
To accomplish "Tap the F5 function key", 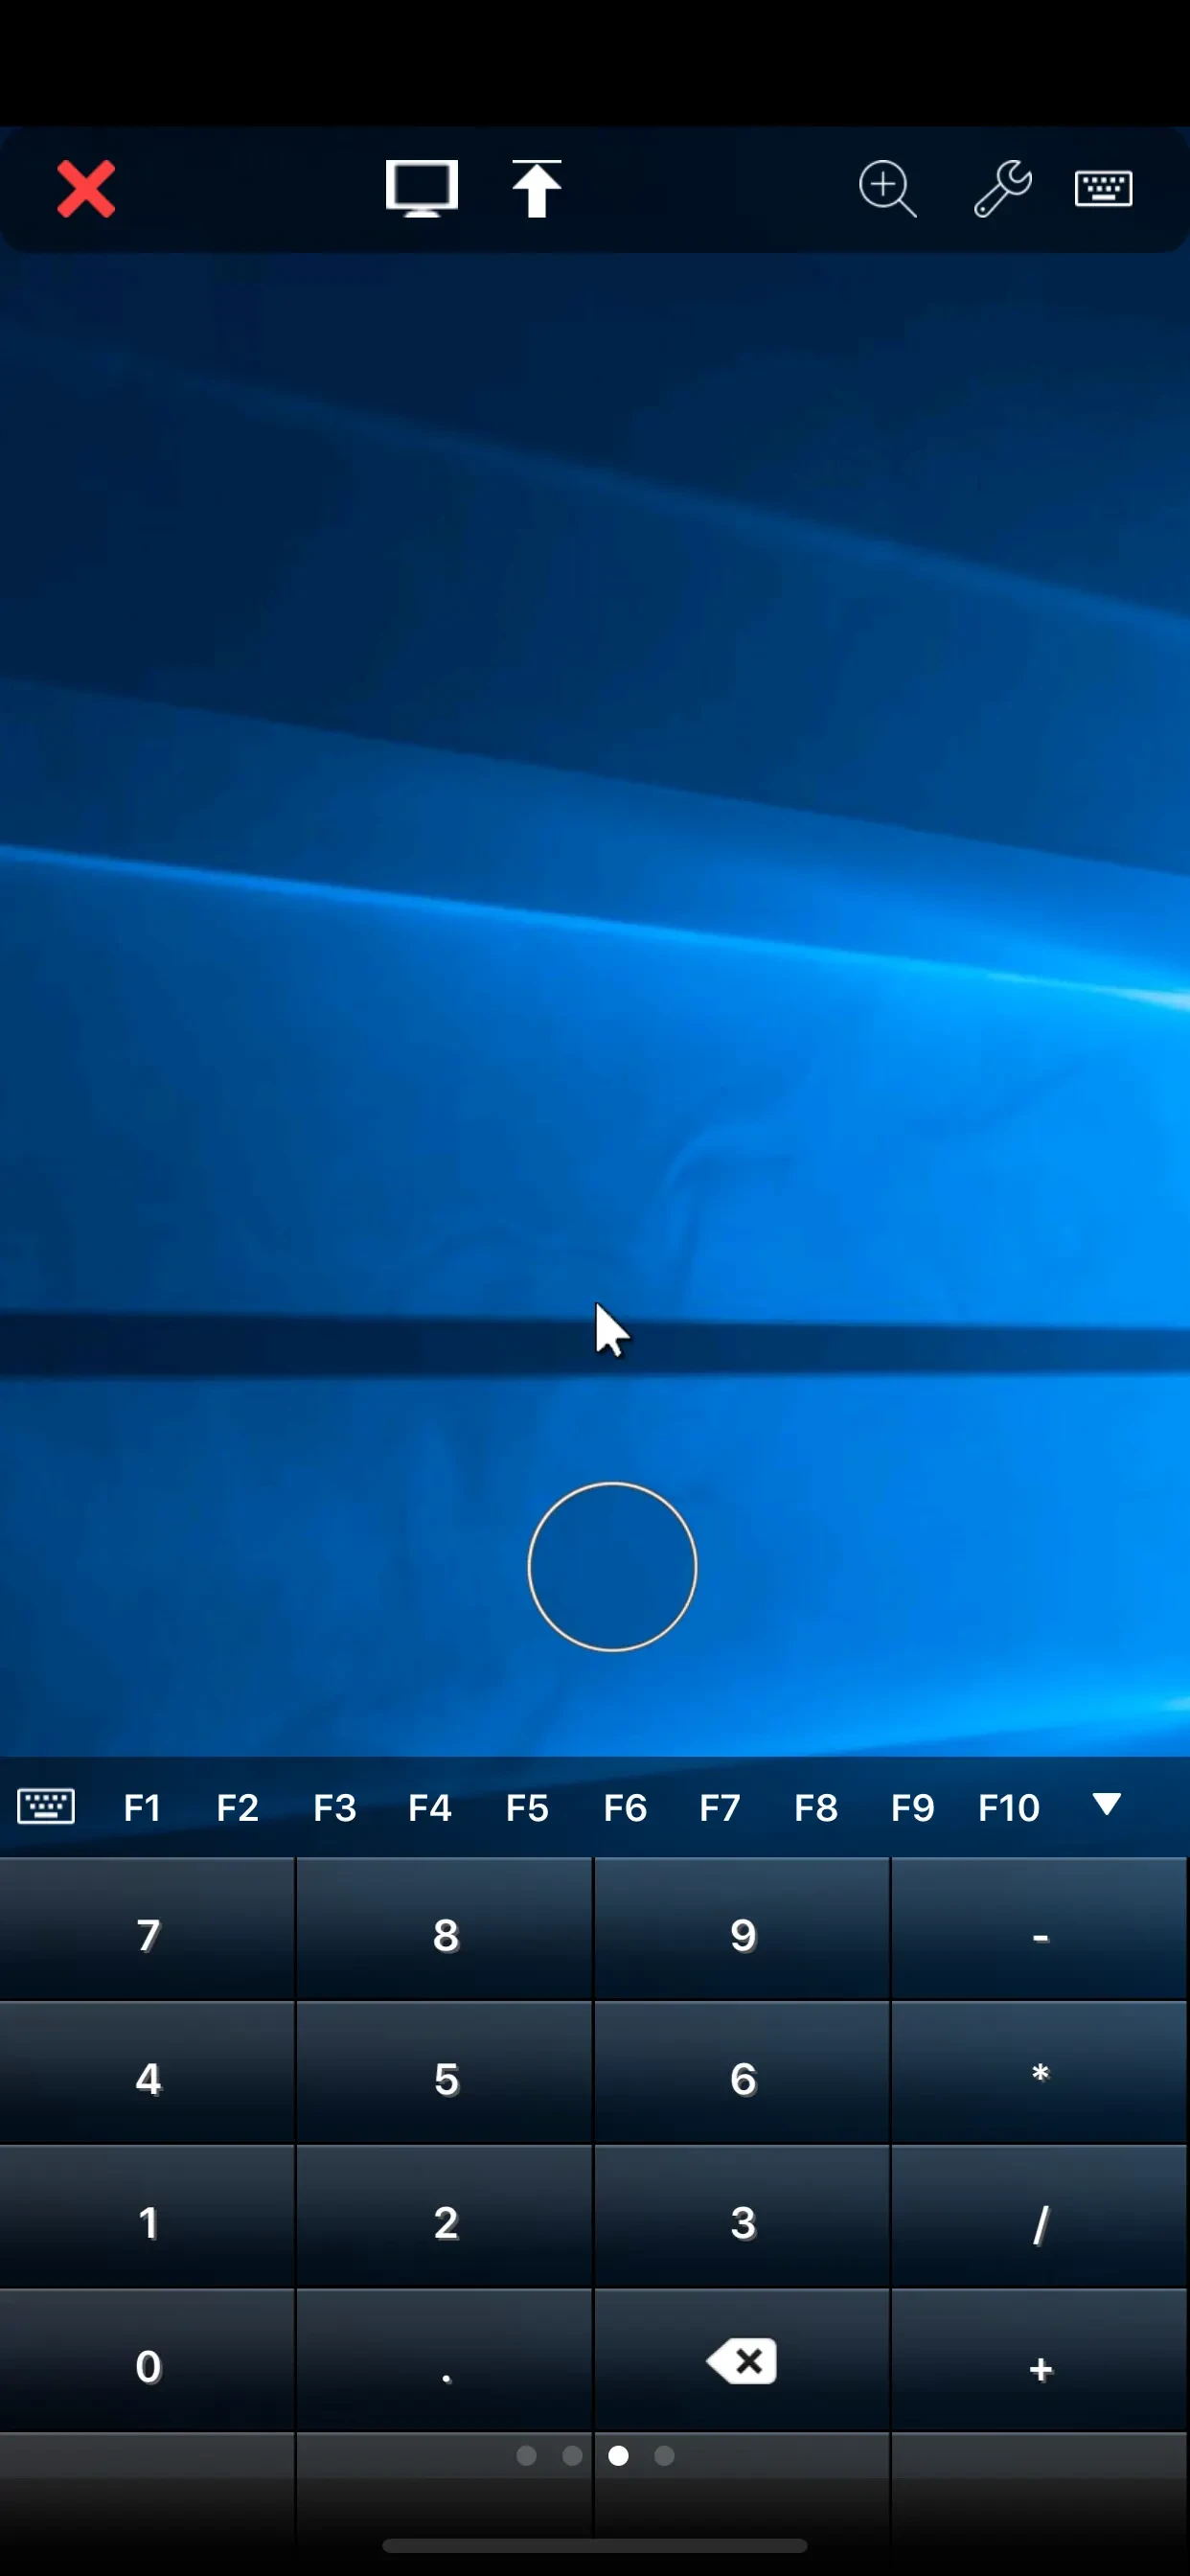I will (x=527, y=1807).
